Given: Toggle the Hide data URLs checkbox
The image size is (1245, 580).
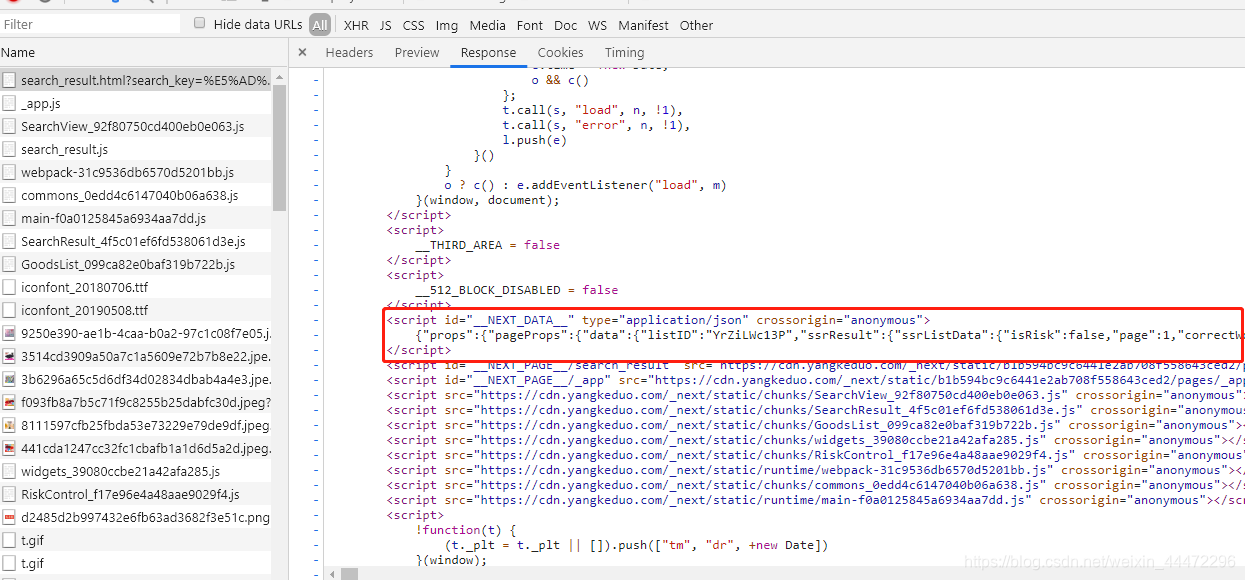Looking at the screenshot, I should click(200, 23).
